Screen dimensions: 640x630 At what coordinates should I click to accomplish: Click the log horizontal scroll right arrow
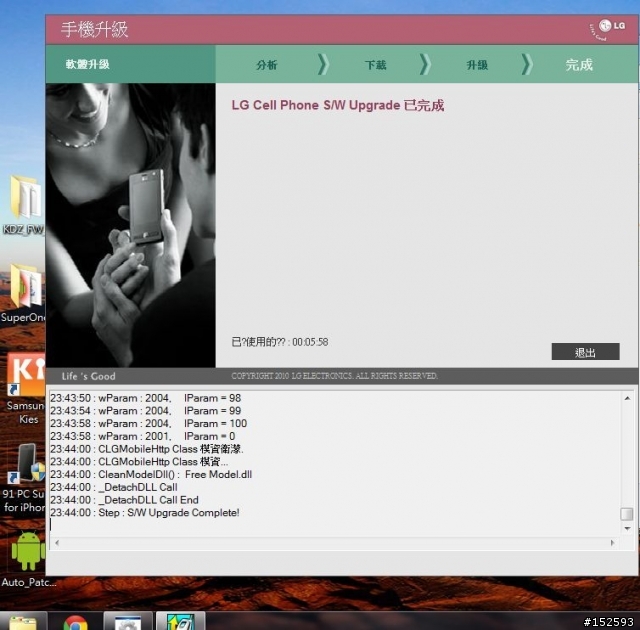click(x=612, y=543)
